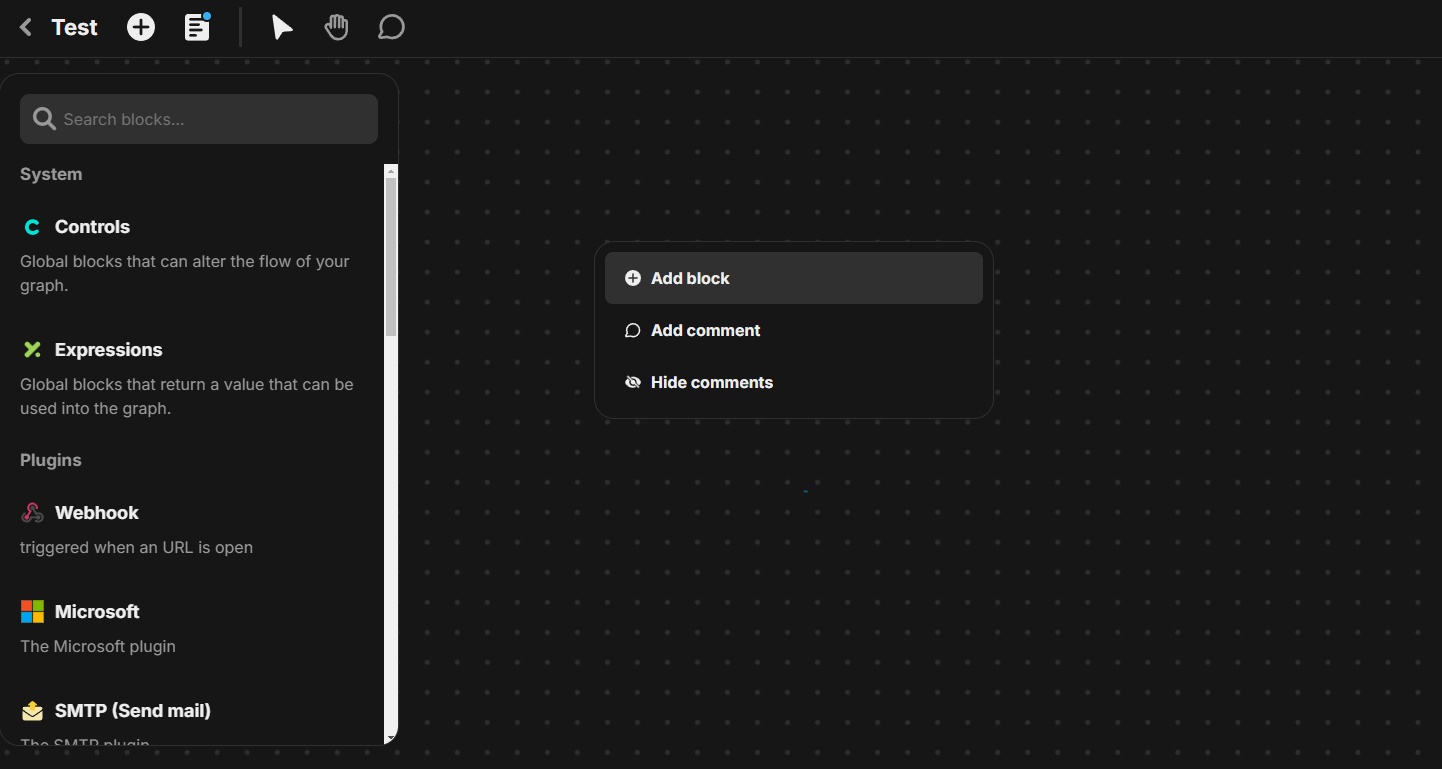Click the scrollbar up arrow in block list
The image size is (1442, 769).
391,171
